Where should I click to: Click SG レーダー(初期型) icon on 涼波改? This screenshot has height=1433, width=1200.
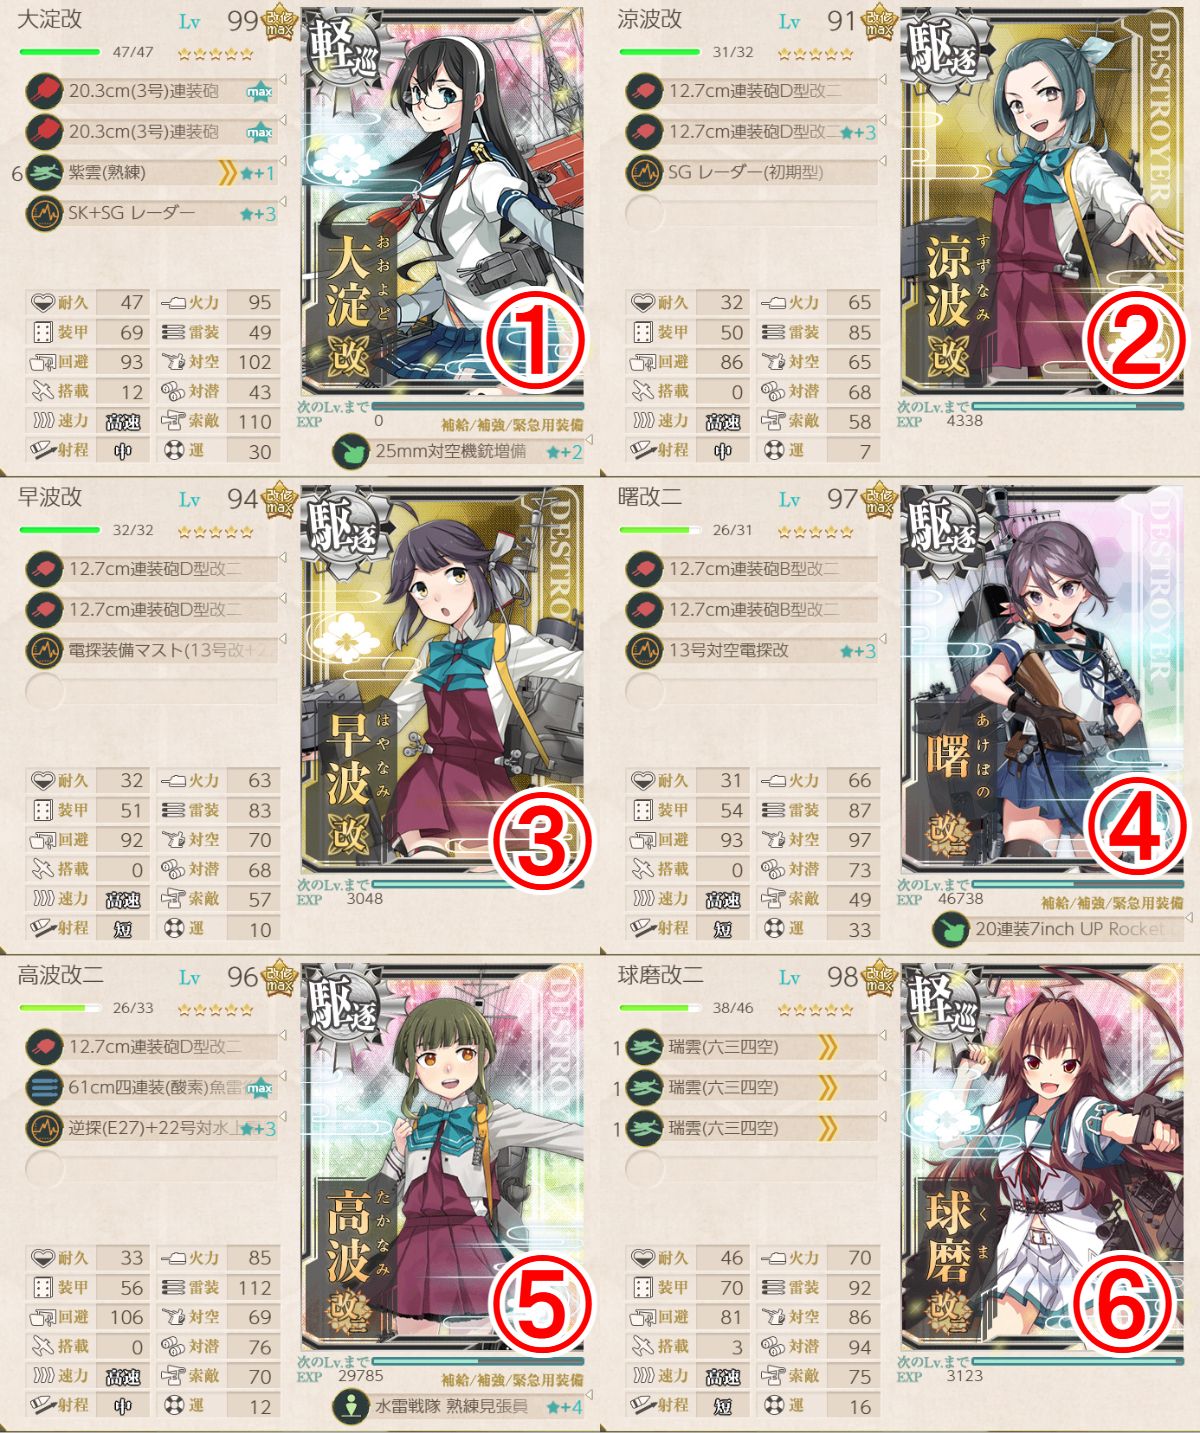(x=645, y=172)
